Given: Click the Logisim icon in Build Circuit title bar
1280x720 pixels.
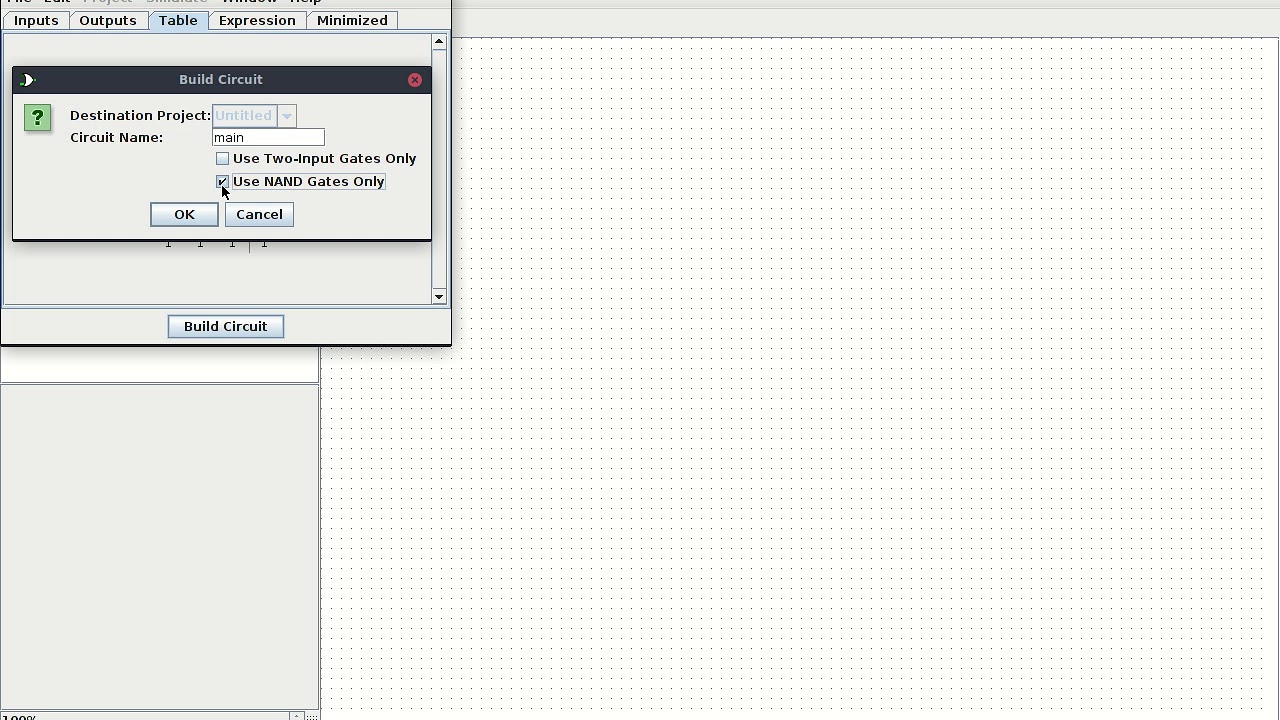Looking at the screenshot, I should pyautogui.click(x=27, y=80).
